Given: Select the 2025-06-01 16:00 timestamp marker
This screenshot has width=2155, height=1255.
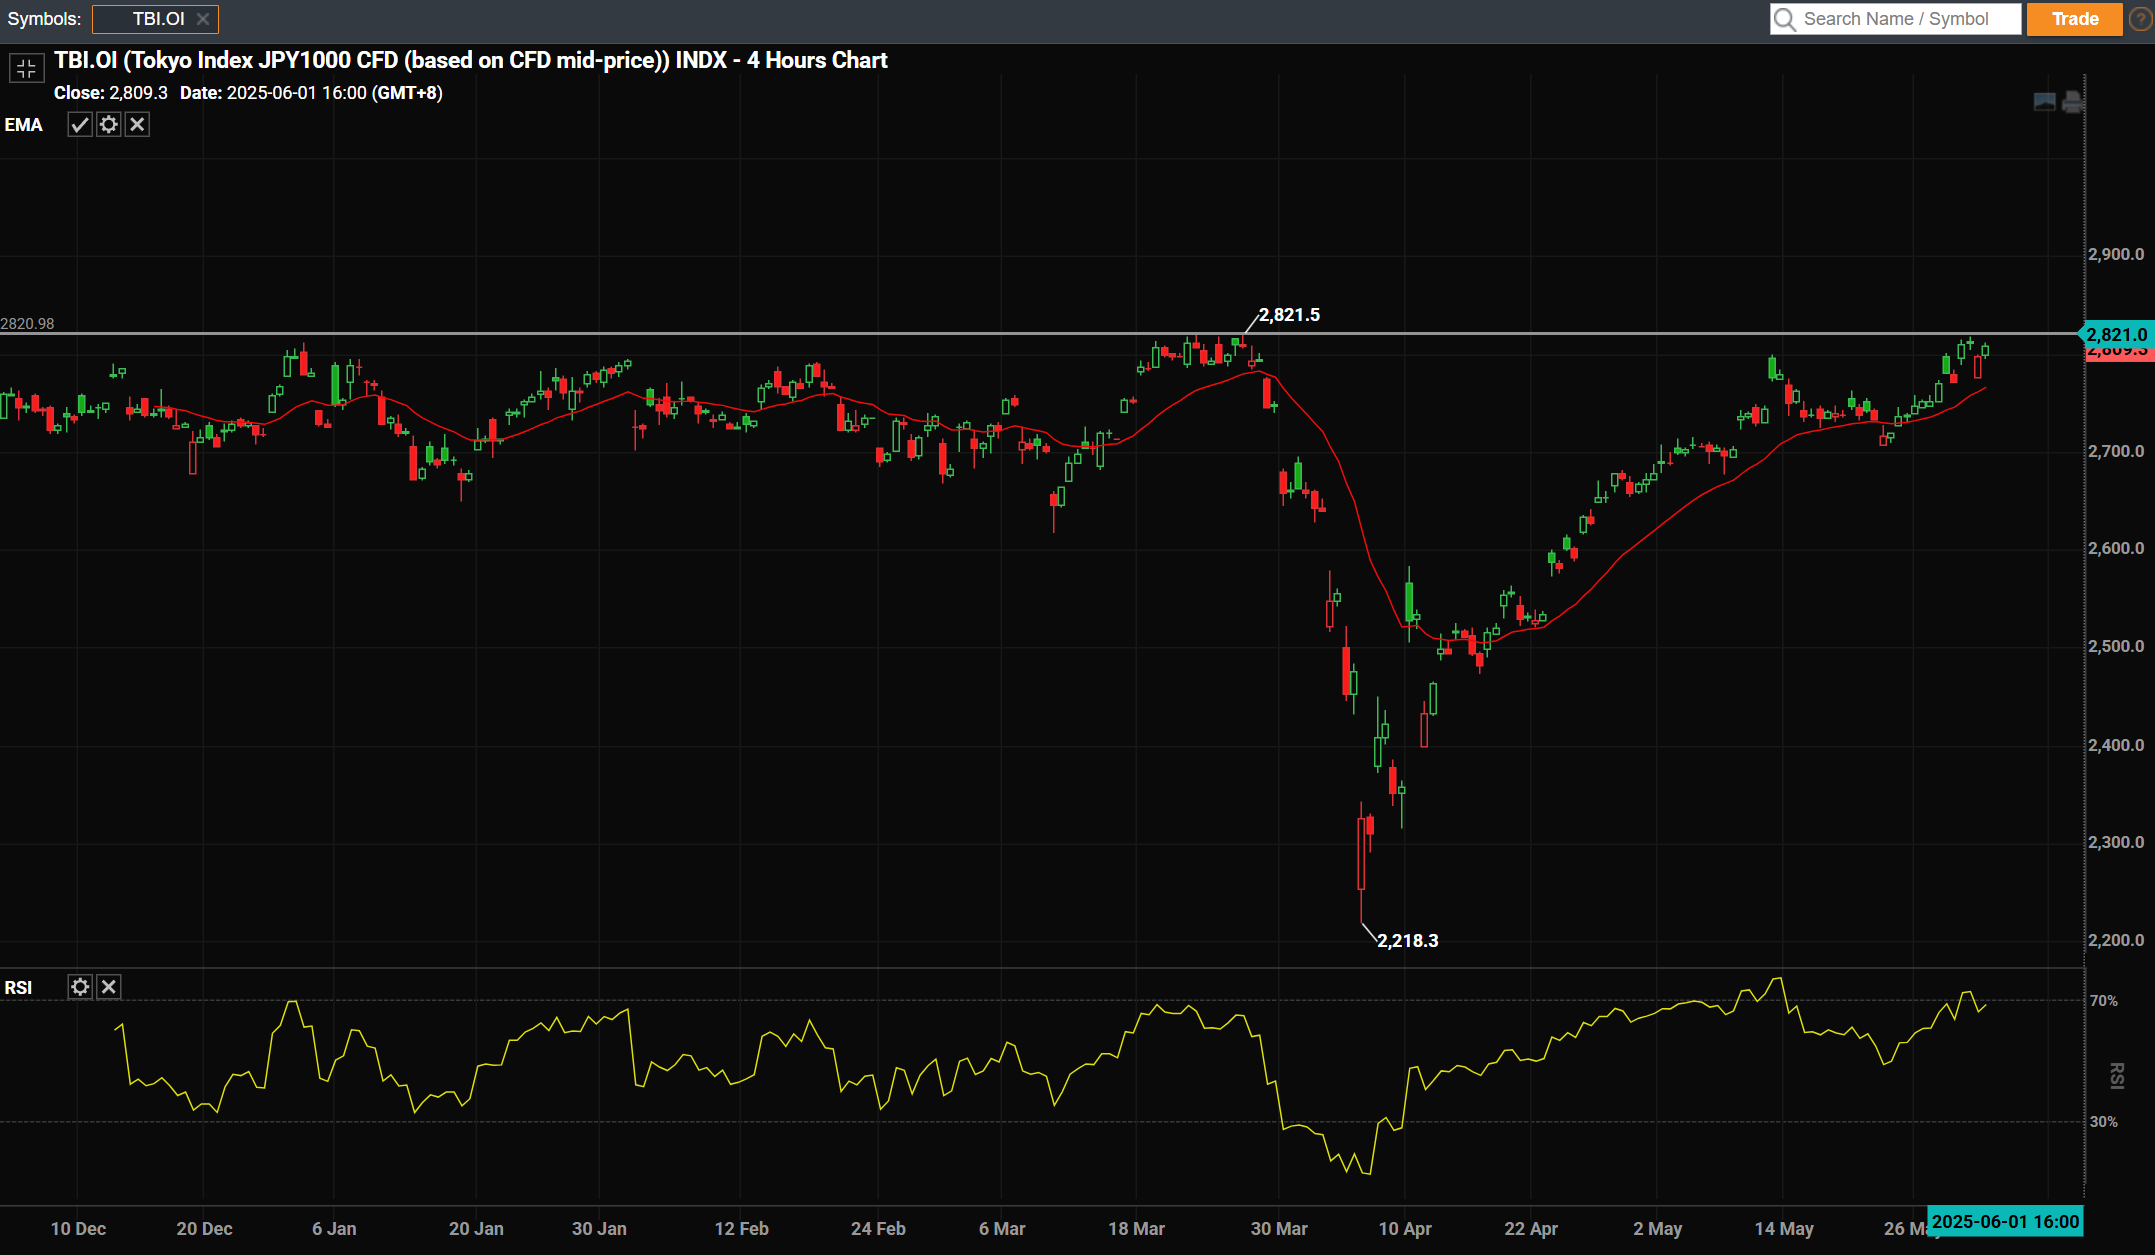Looking at the screenshot, I should pos(2006,1221).
